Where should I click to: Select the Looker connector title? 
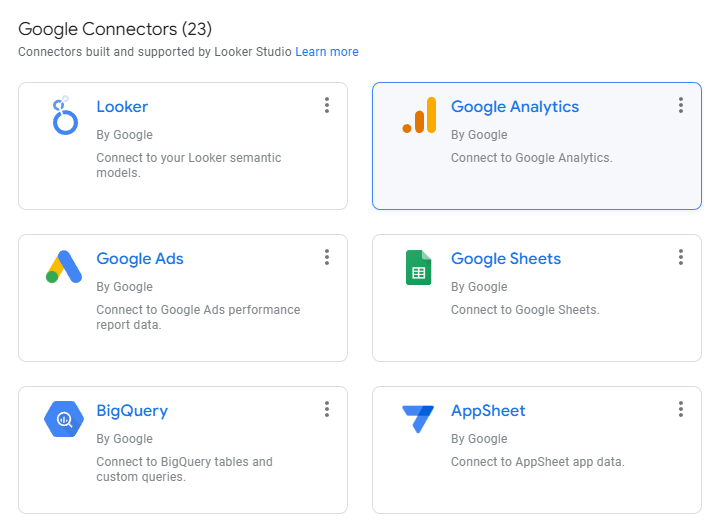pos(122,107)
